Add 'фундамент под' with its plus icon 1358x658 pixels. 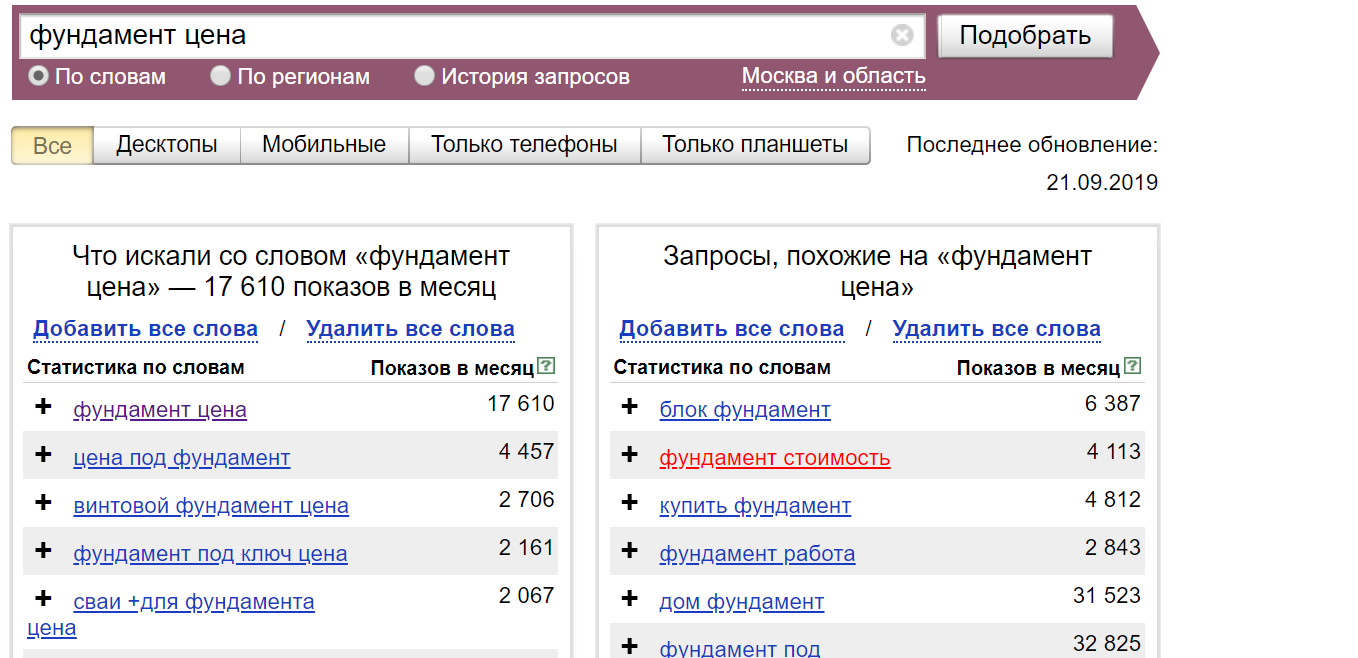pyautogui.click(x=629, y=646)
